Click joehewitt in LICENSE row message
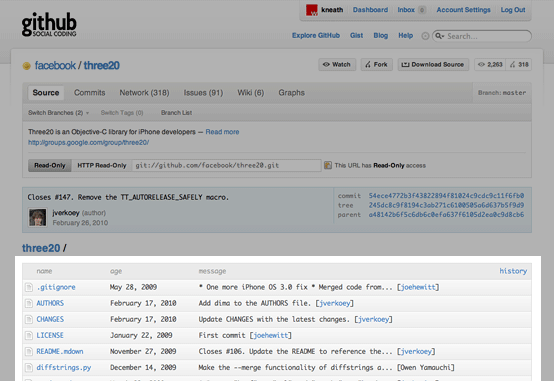554x381 pixels. tap(271, 335)
